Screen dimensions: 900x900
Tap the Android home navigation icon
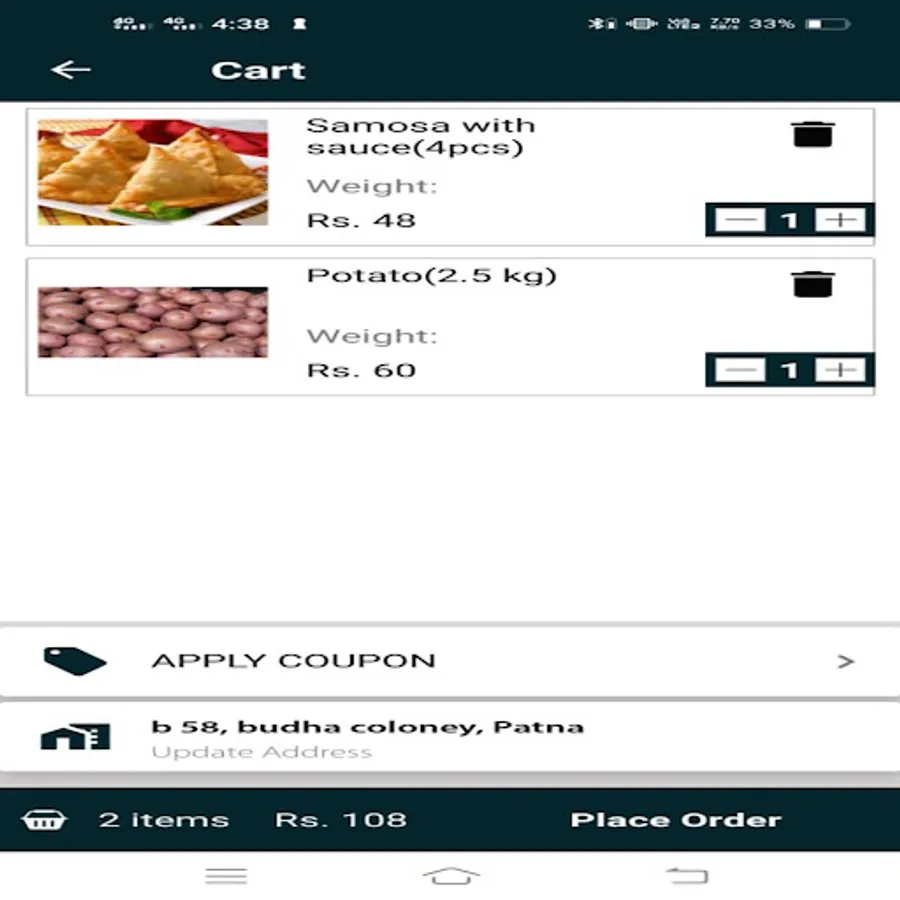(451, 876)
